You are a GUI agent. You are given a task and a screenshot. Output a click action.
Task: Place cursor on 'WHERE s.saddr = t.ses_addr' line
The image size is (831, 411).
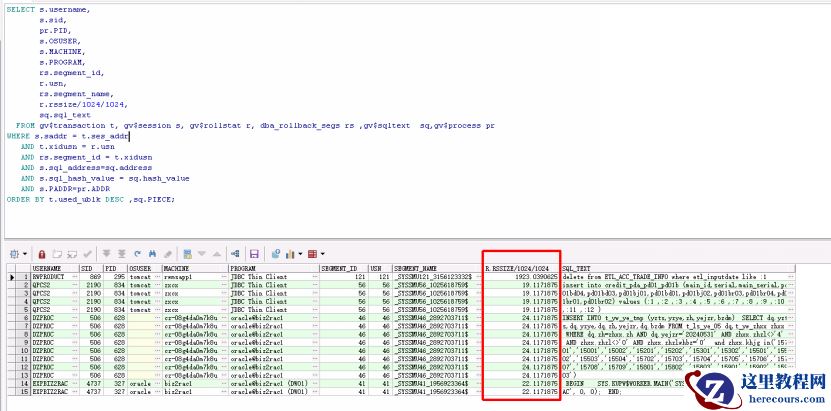[67, 136]
